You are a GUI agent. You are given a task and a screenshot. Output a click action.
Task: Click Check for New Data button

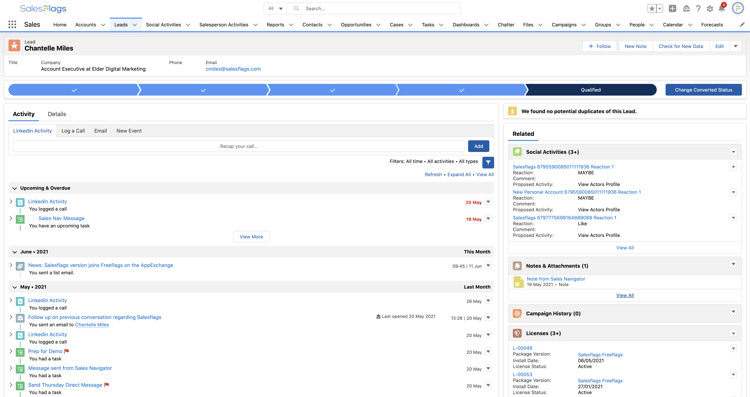coord(681,46)
